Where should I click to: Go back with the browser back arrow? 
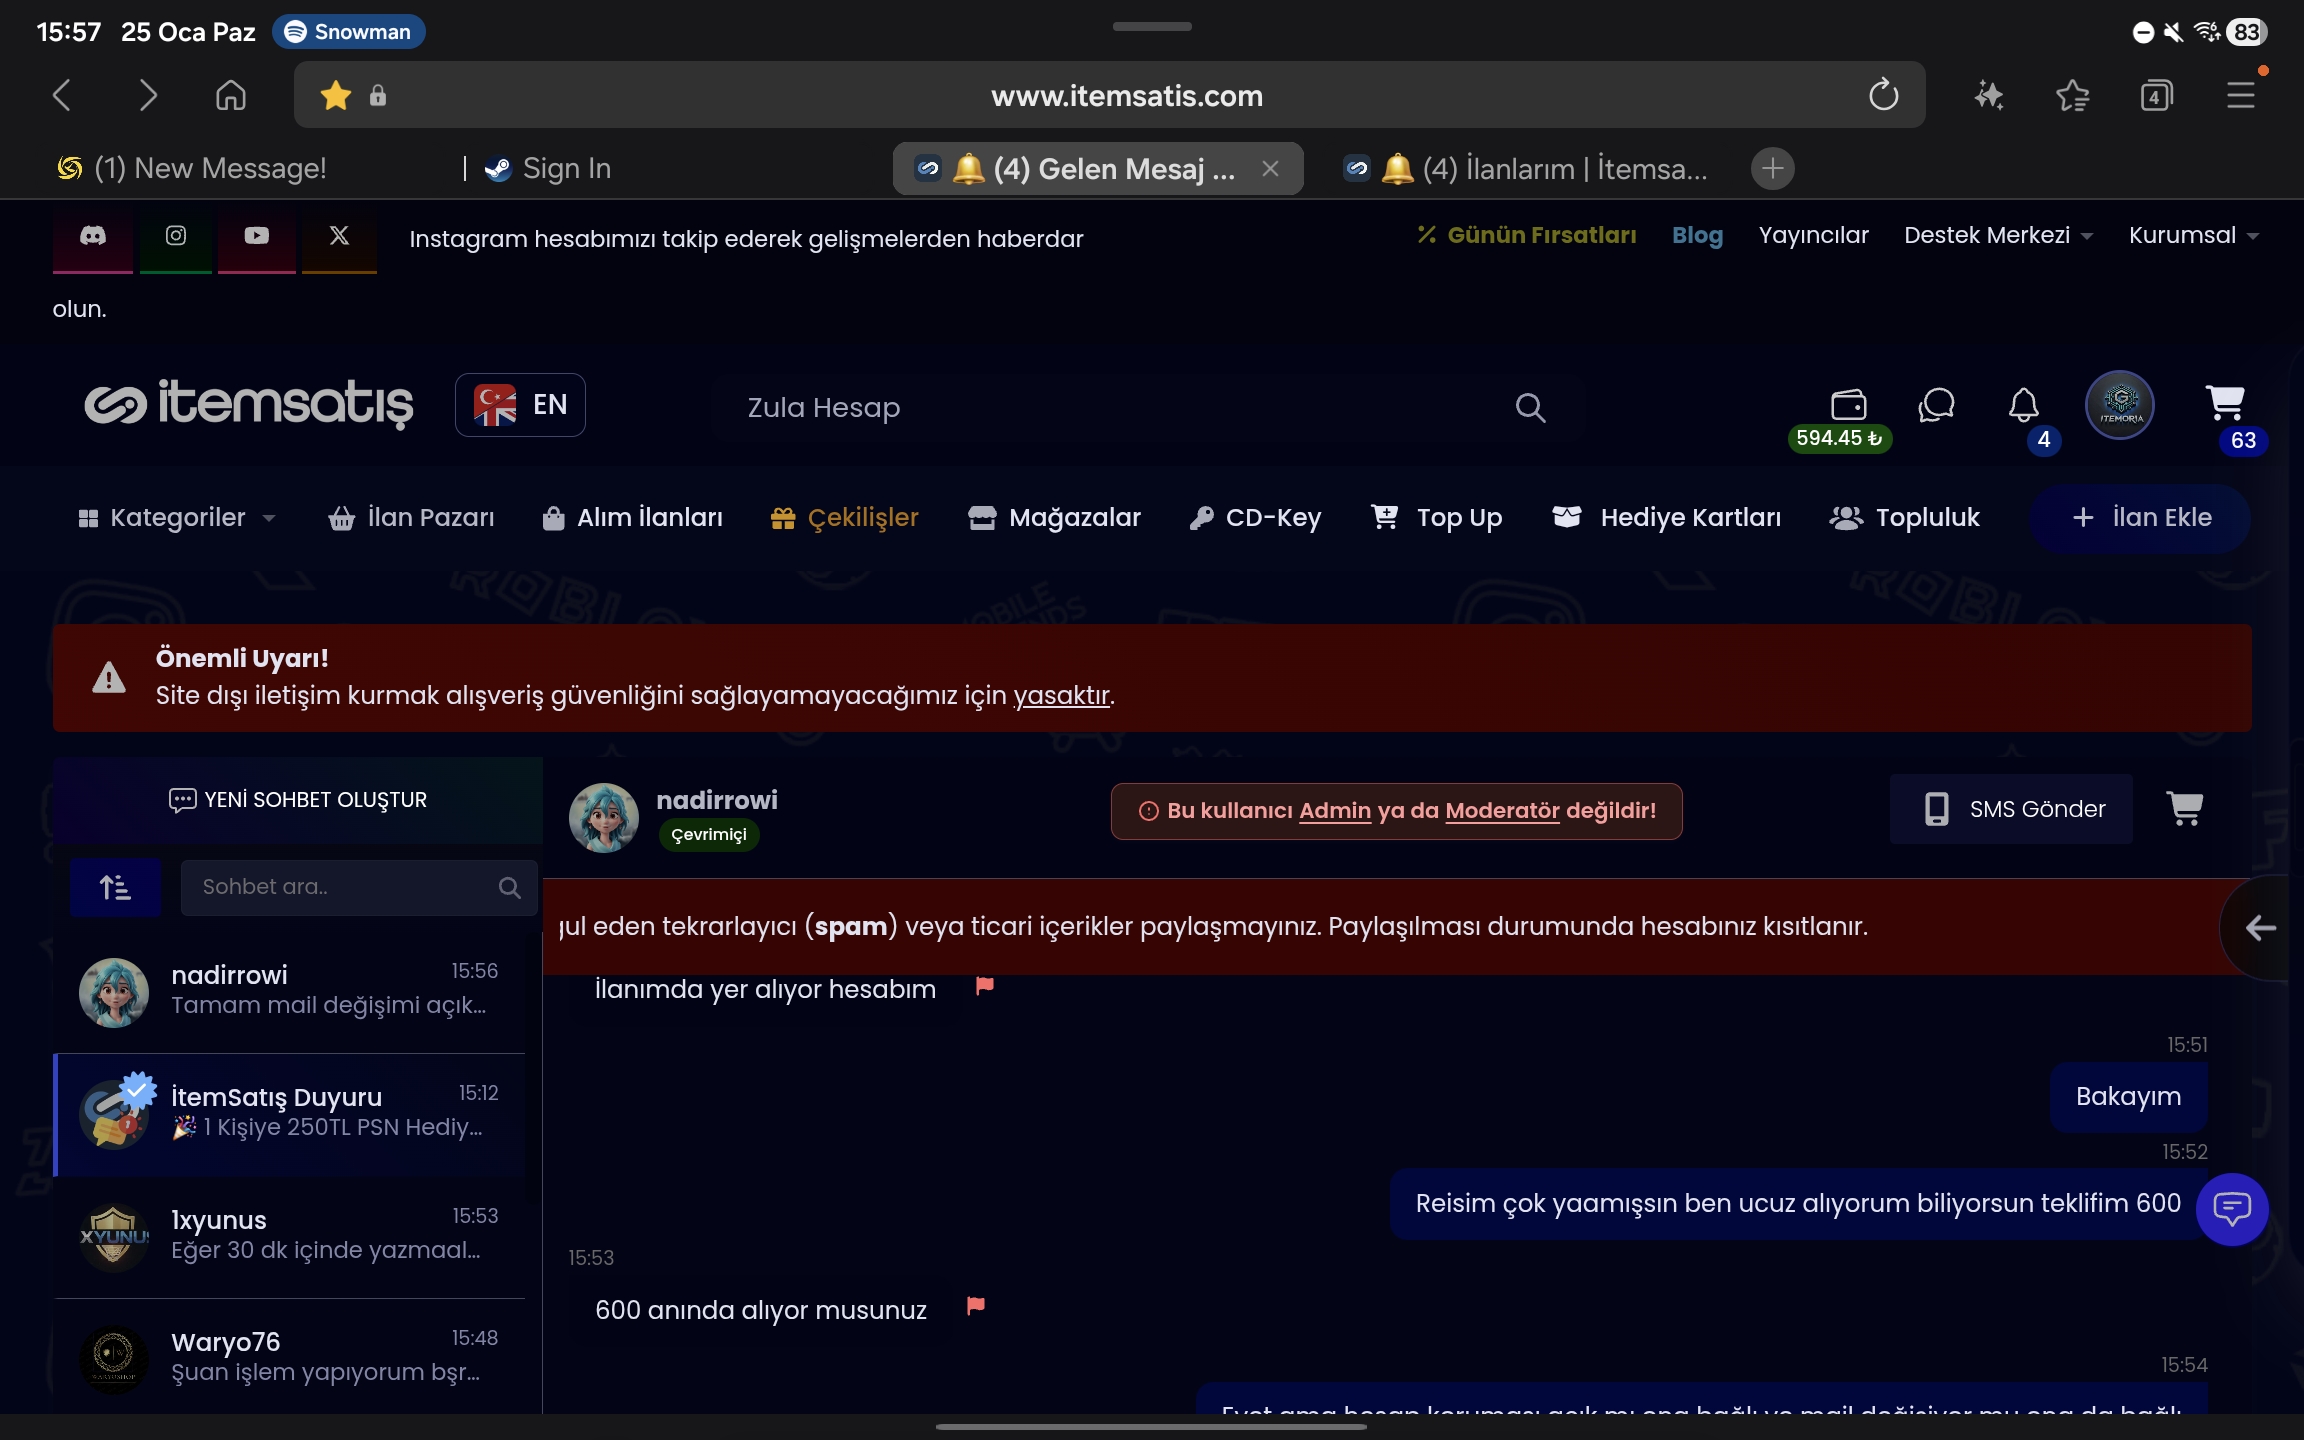point(62,96)
